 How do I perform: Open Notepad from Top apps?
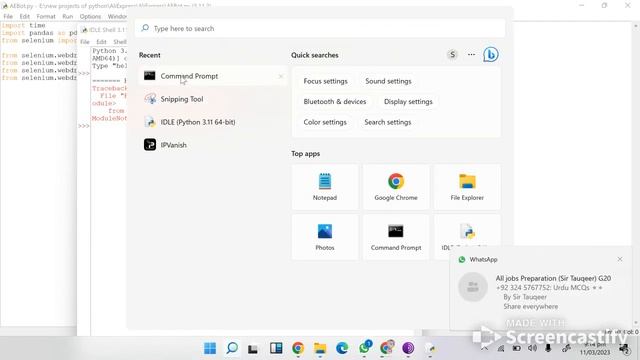click(x=325, y=187)
